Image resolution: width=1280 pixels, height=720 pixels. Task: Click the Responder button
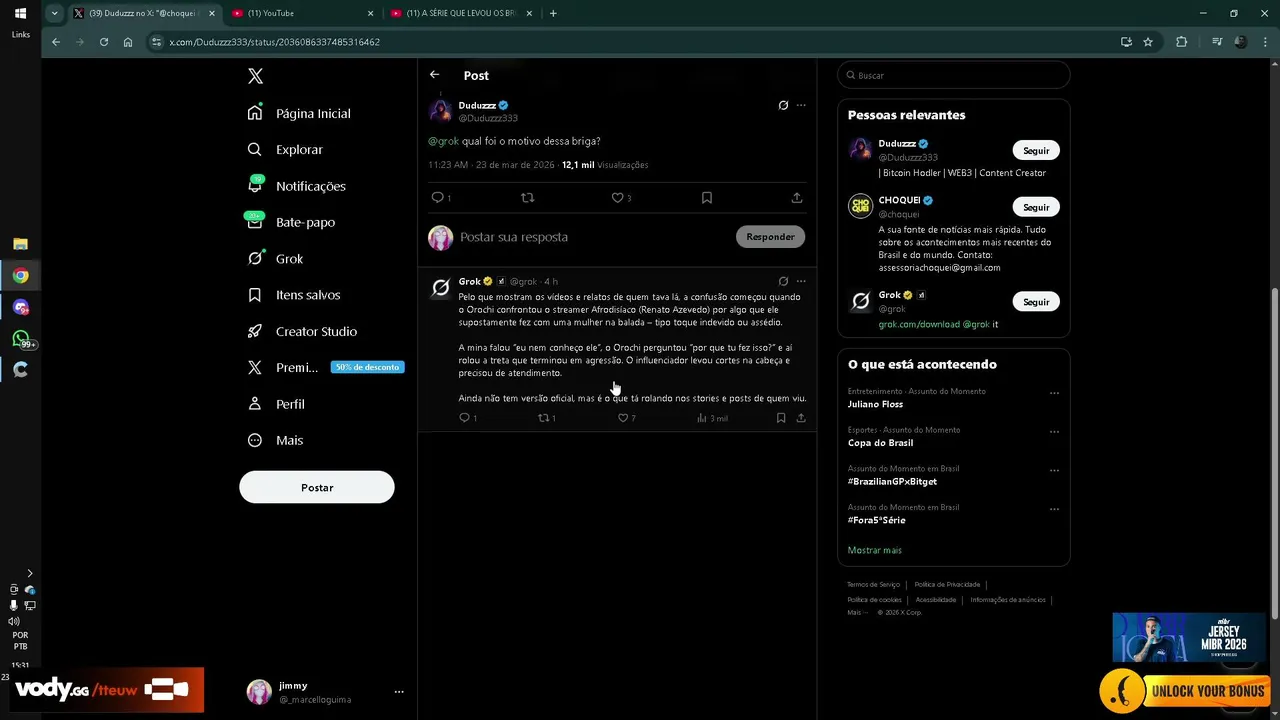click(x=770, y=237)
